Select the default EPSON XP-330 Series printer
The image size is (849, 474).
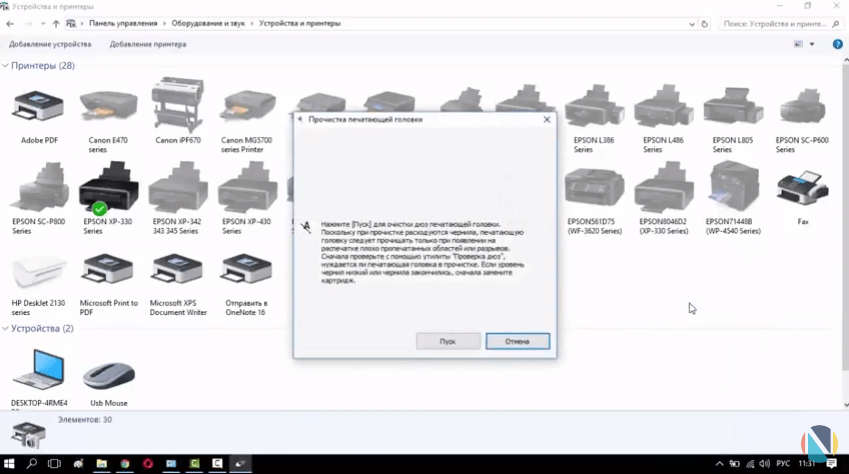pyautogui.click(x=108, y=187)
